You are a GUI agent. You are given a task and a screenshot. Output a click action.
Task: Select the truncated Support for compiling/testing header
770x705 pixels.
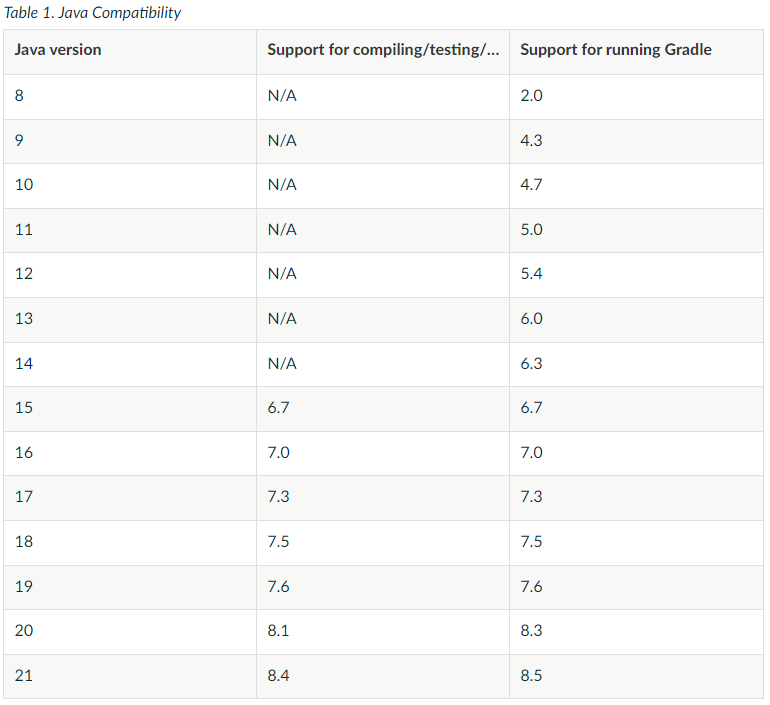tap(383, 52)
